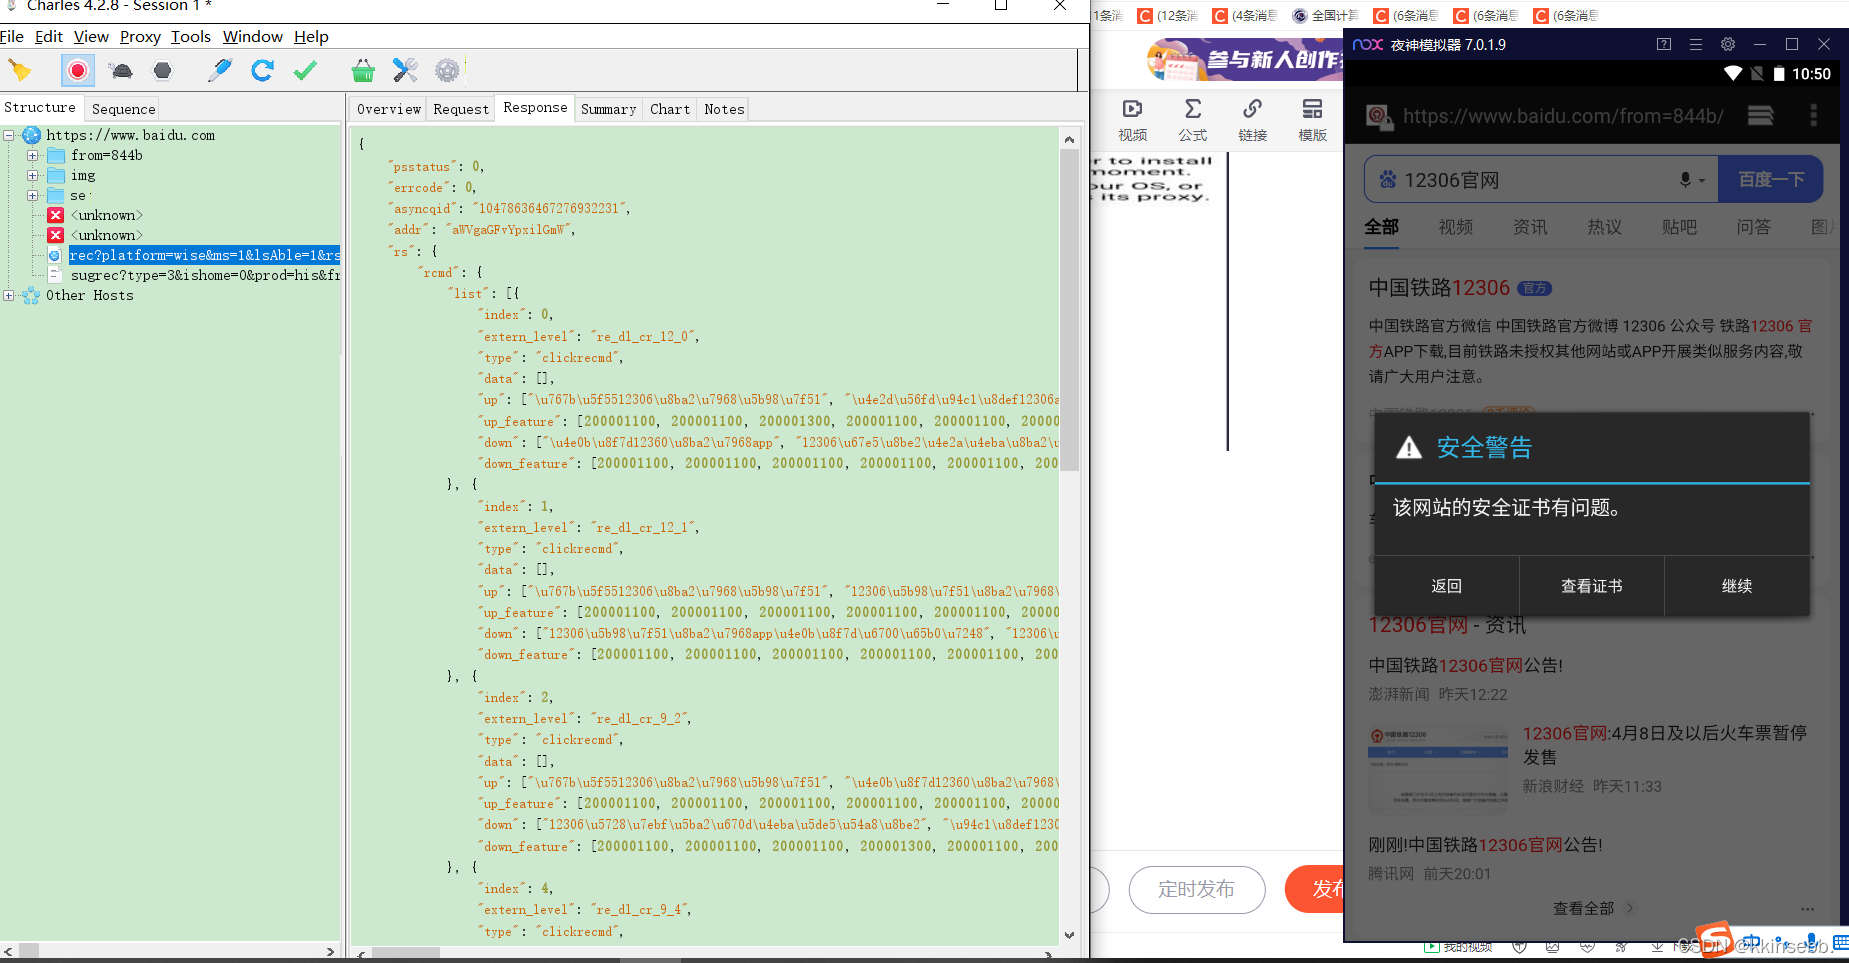Expand the Other Hosts node
The width and height of the screenshot is (1849, 963).
[x=9, y=295]
